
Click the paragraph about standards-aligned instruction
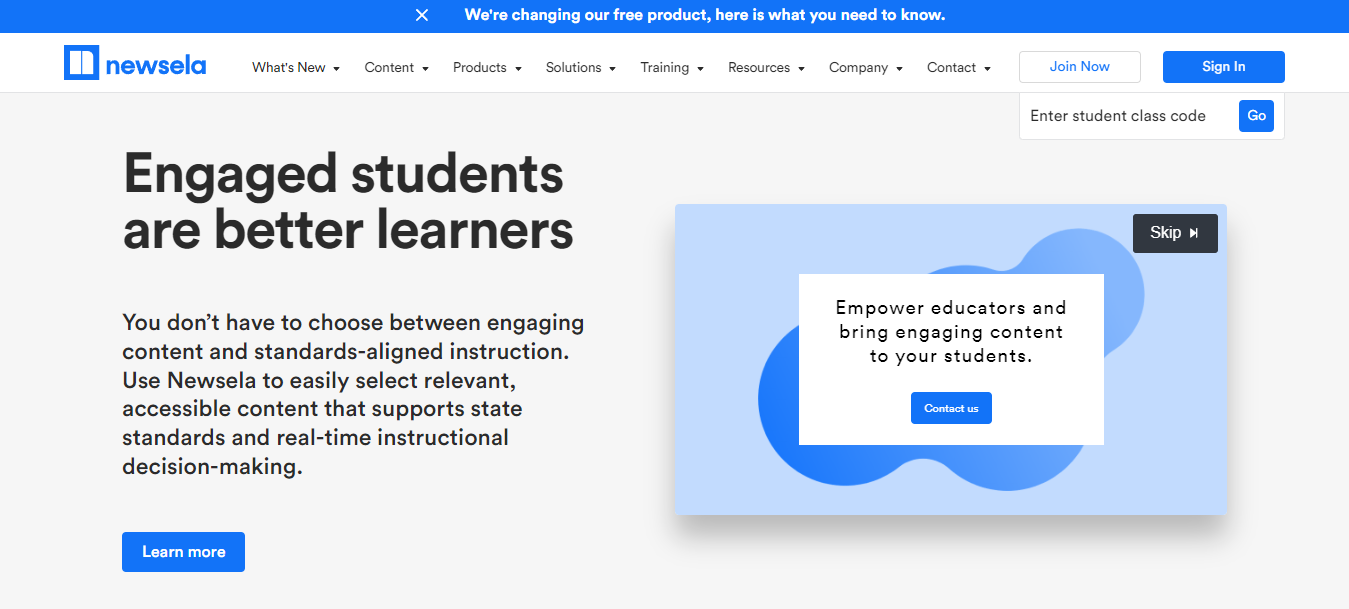(x=353, y=395)
